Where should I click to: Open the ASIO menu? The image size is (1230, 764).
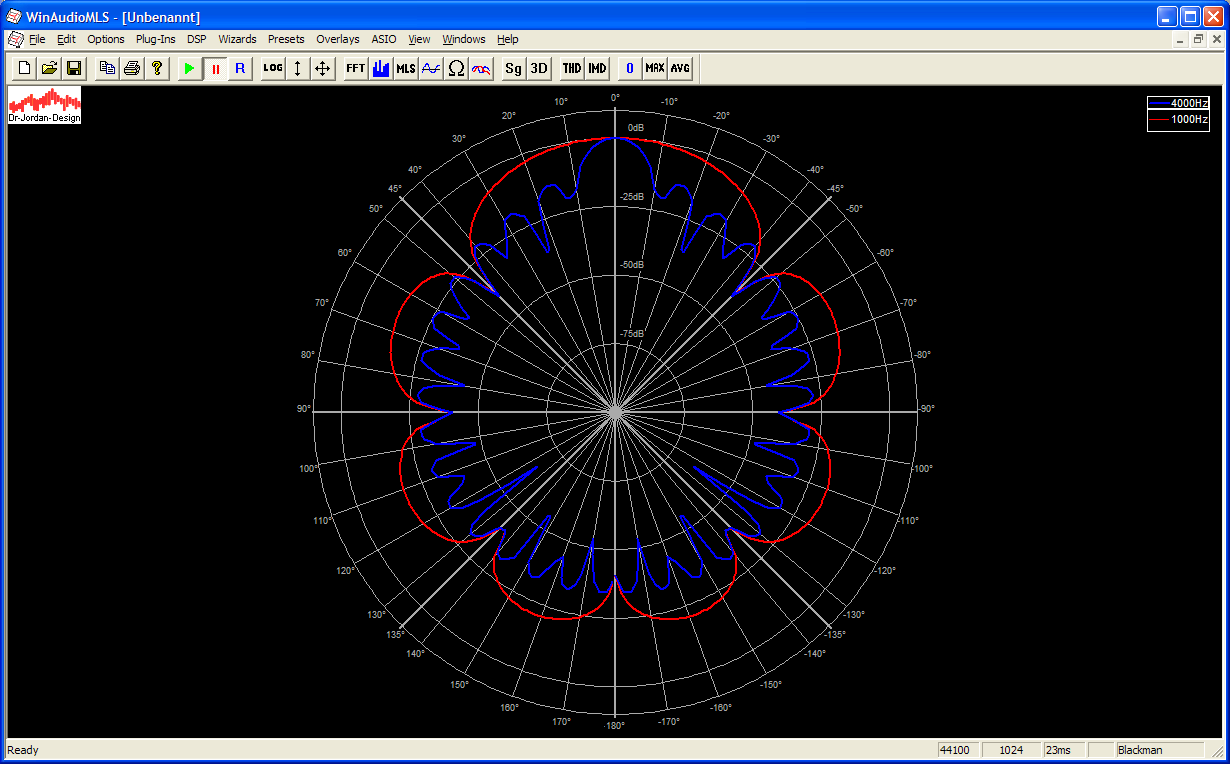point(384,39)
